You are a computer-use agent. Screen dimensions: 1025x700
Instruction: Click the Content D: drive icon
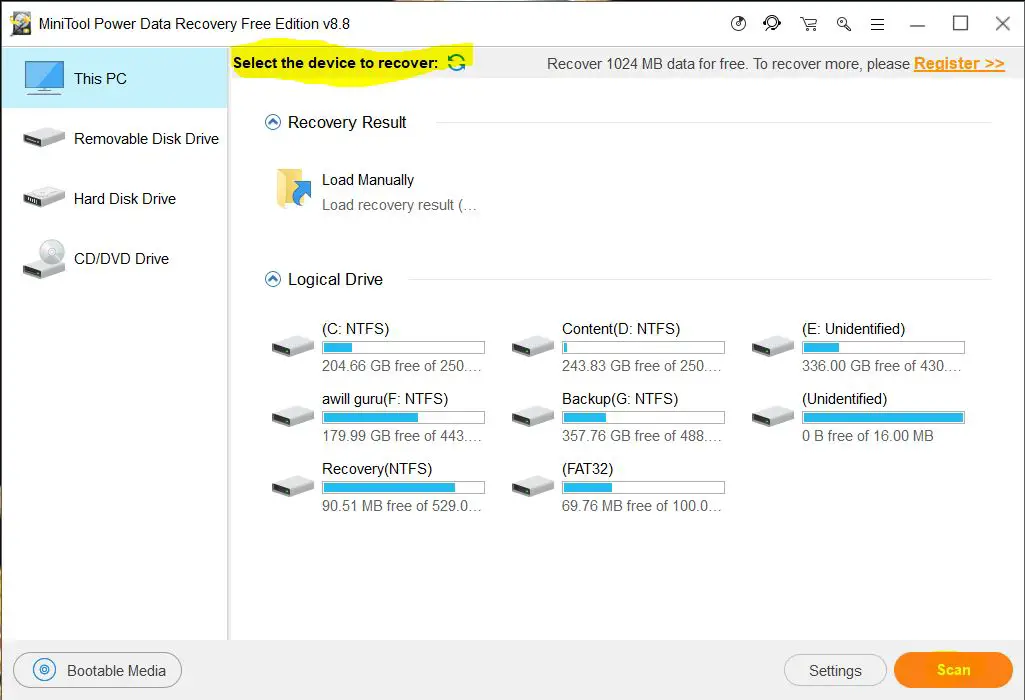point(533,346)
